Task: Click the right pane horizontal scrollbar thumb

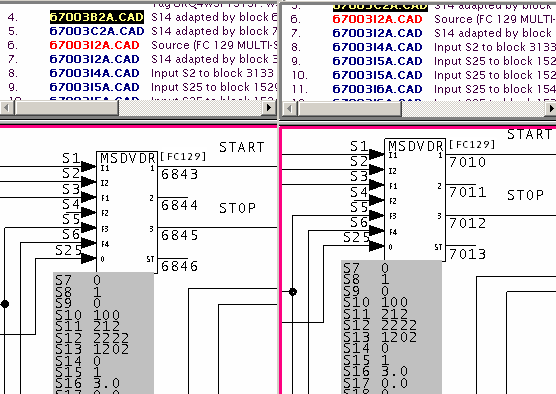Action: pyautogui.click(x=349, y=108)
